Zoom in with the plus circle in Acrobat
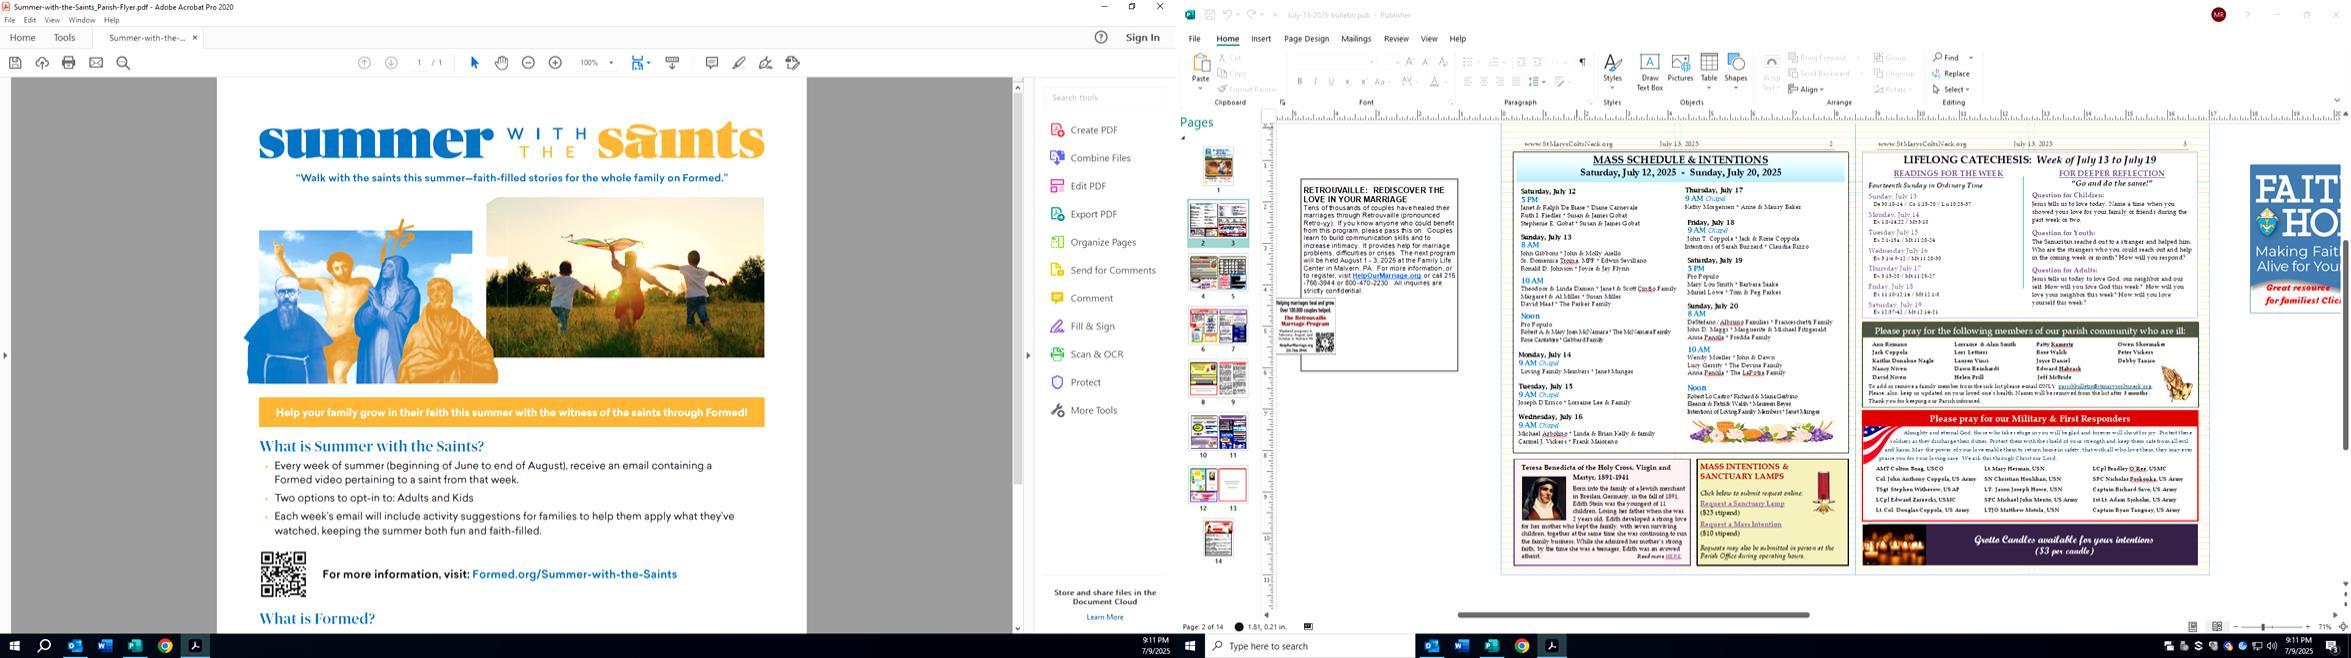 pos(555,63)
